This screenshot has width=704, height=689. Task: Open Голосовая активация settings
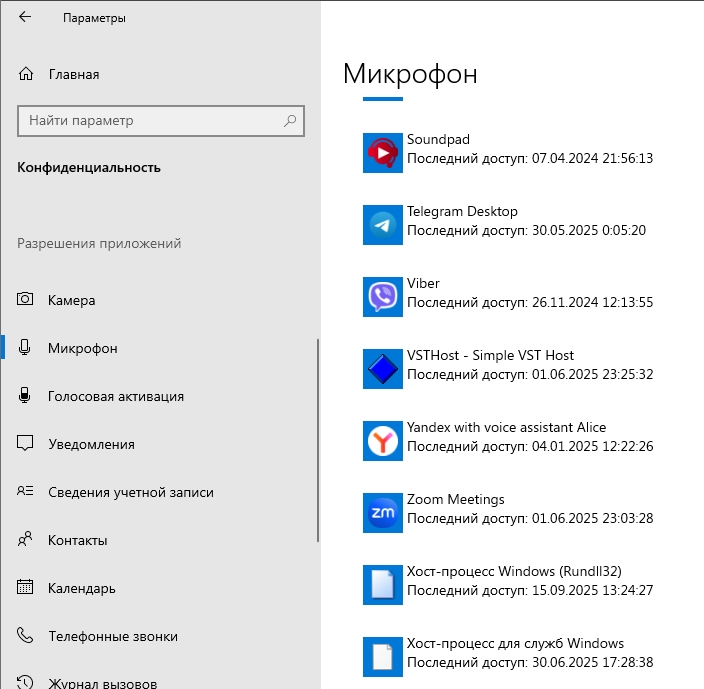tap(115, 396)
